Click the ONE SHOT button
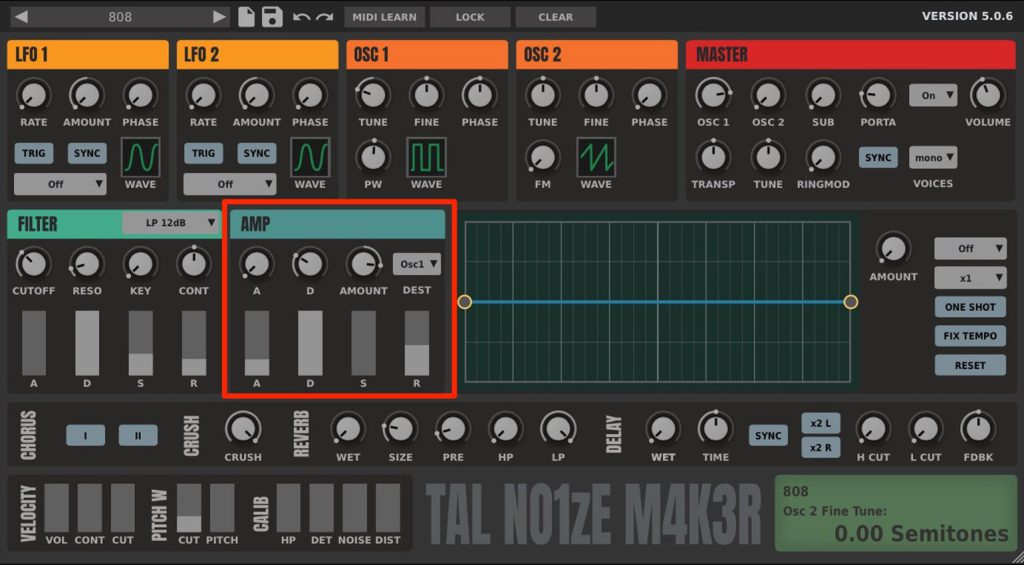Screen dimensions: 1024x565 (x=969, y=307)
